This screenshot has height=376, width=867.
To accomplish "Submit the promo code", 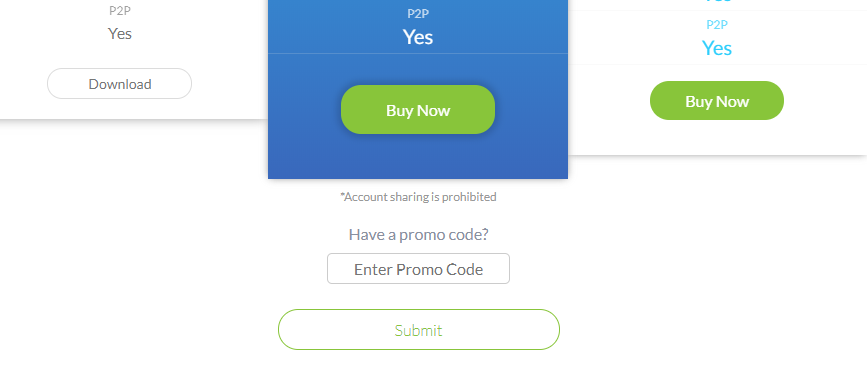I will click(419, 330).
